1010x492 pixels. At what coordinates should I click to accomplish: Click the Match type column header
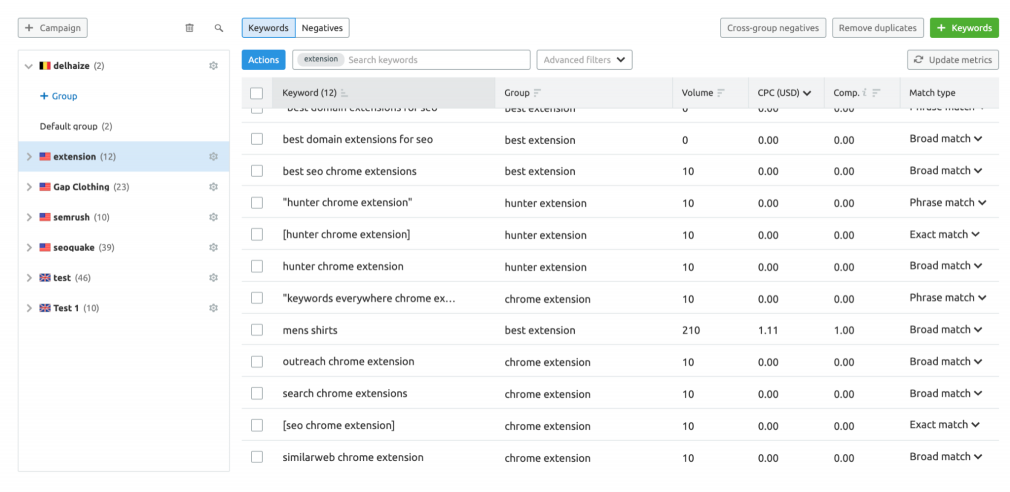tap(932, 93)
